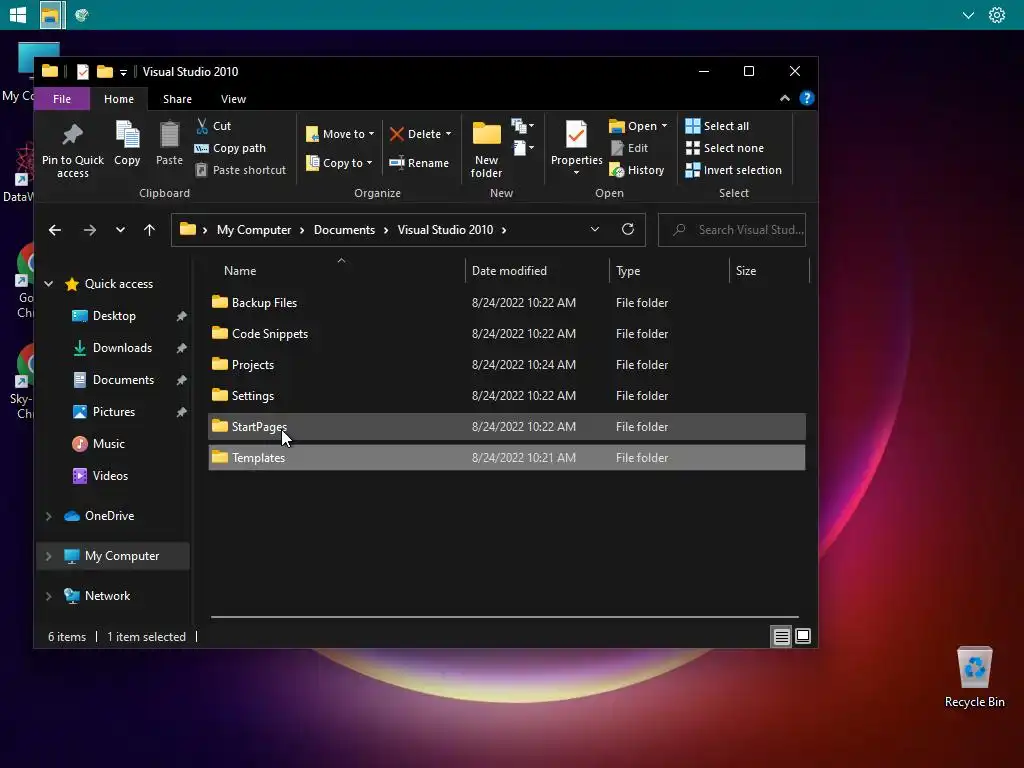Rename the selected folder
Image resolution: width=1024 pixels, height=768 pixels.
(x=419, y=163)
